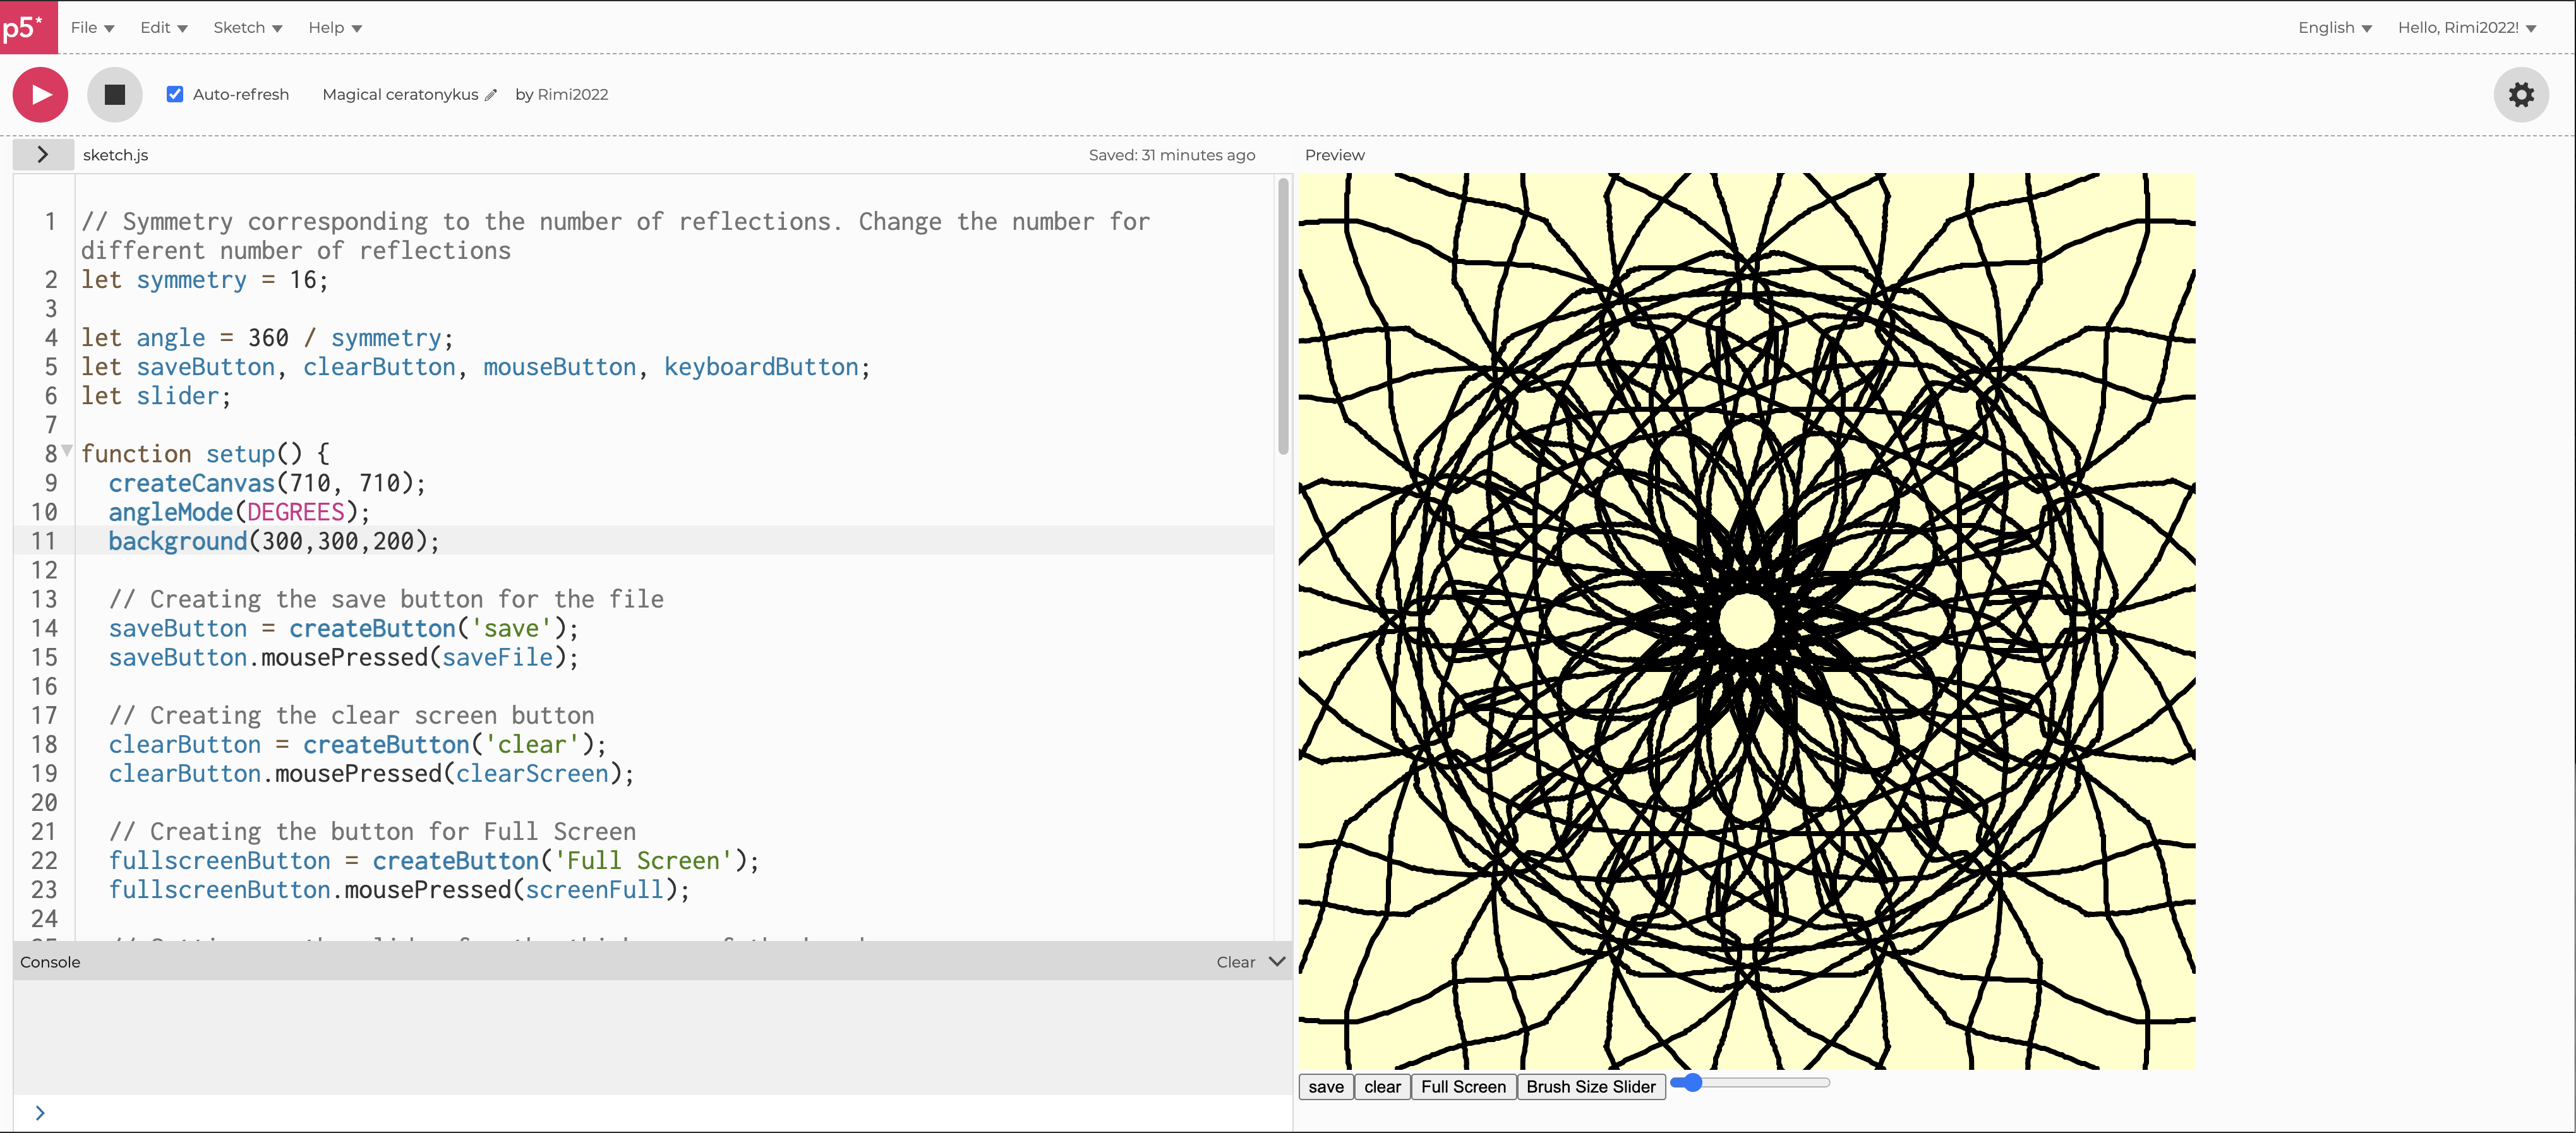Click line number 14 in the gutter
This screenshot has width=2576, height=1133.
(x=44, y=628)
